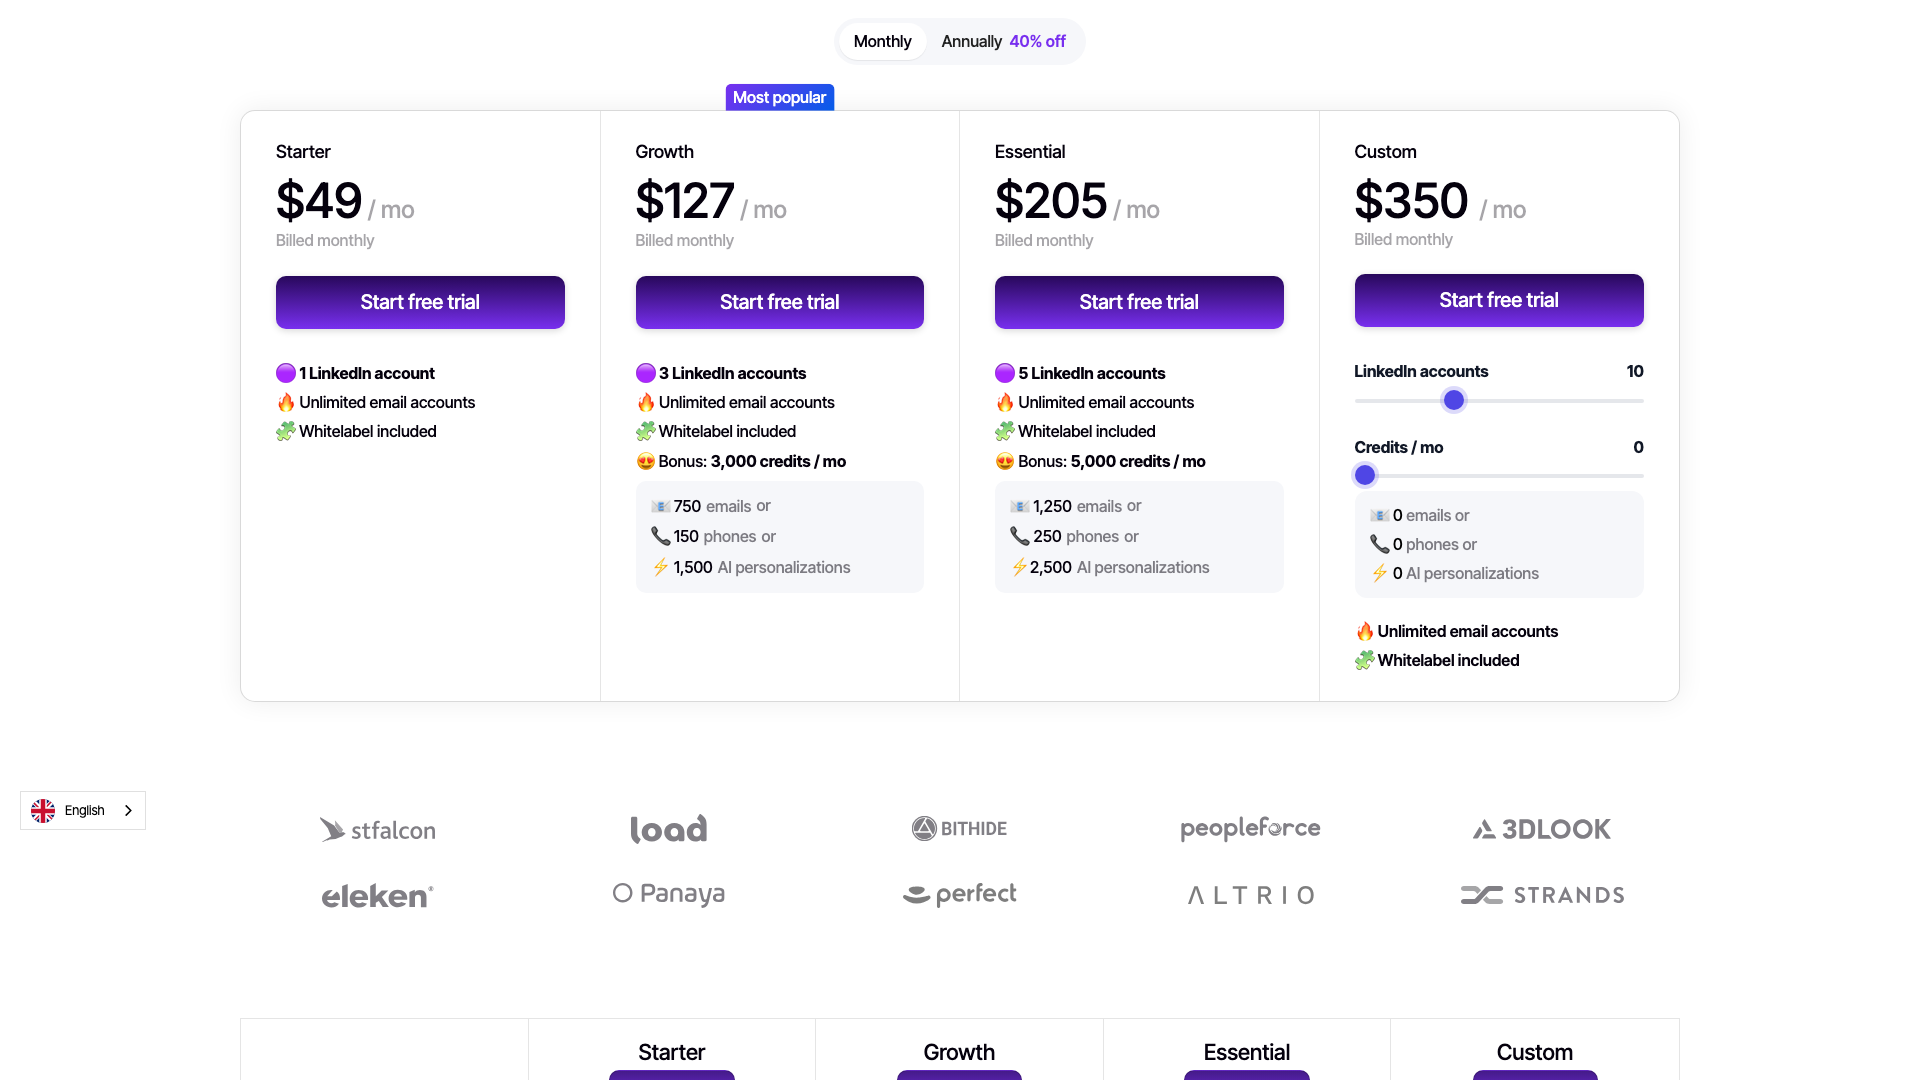Screen dimensions: 1920x1080
Task: Click the UK flag language icon
Action: 43,810
